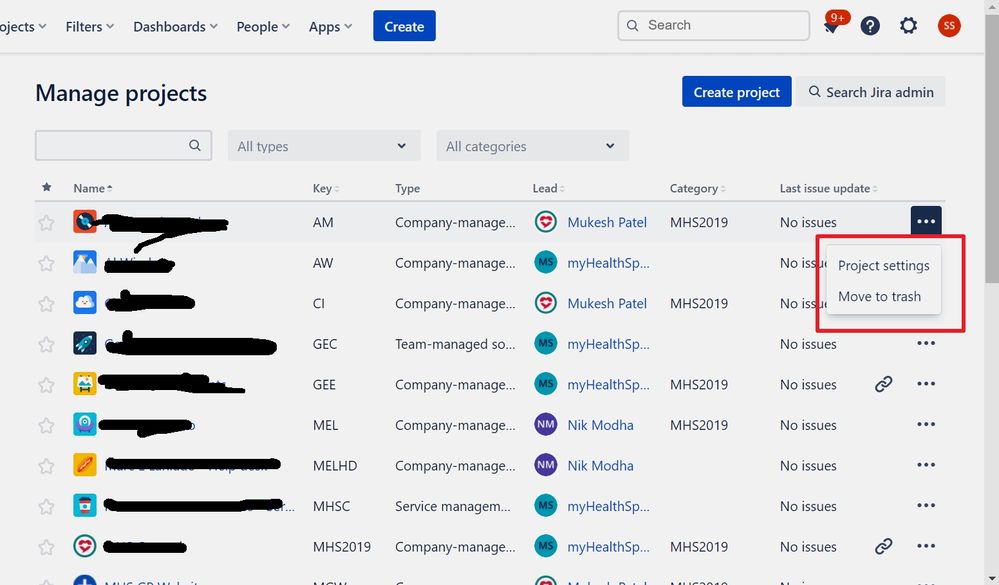Open the settings gear icon
Screen dimensions: 999x585
[x=908, y=25]
